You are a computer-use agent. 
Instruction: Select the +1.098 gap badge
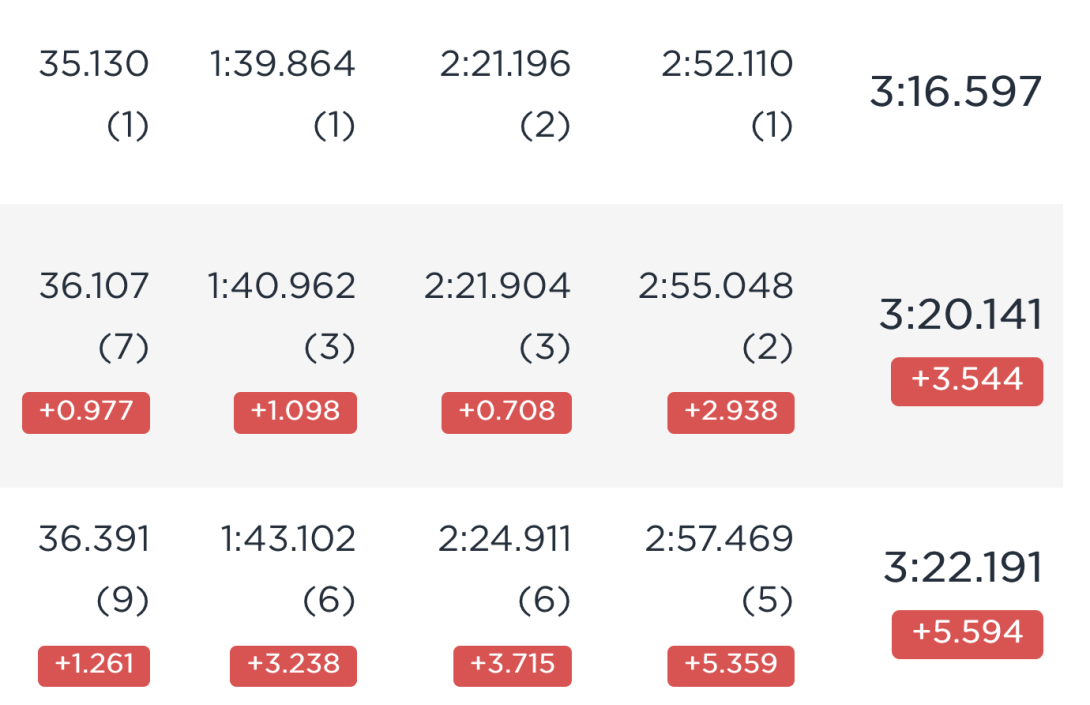tap(295, 412)
